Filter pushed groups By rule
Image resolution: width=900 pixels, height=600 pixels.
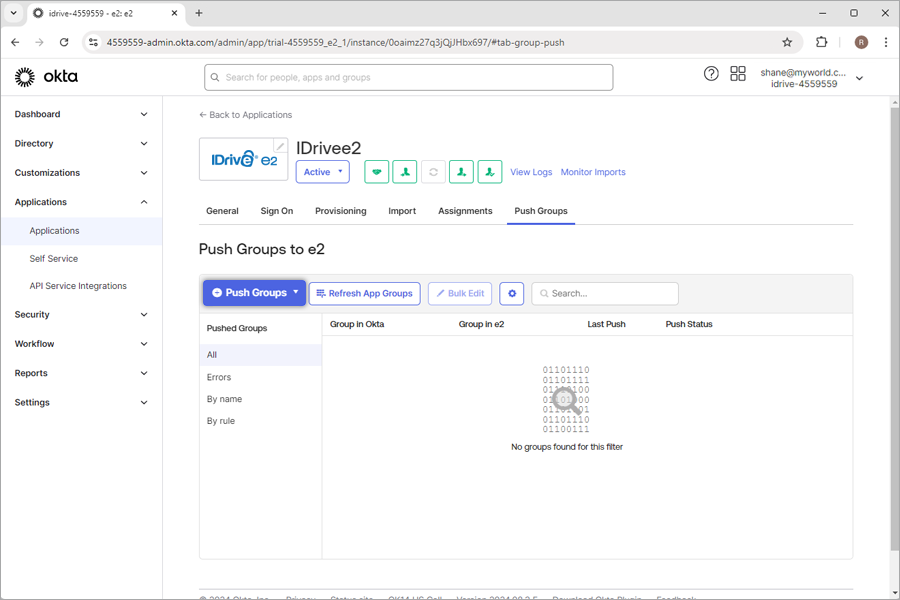click(261, 421)
